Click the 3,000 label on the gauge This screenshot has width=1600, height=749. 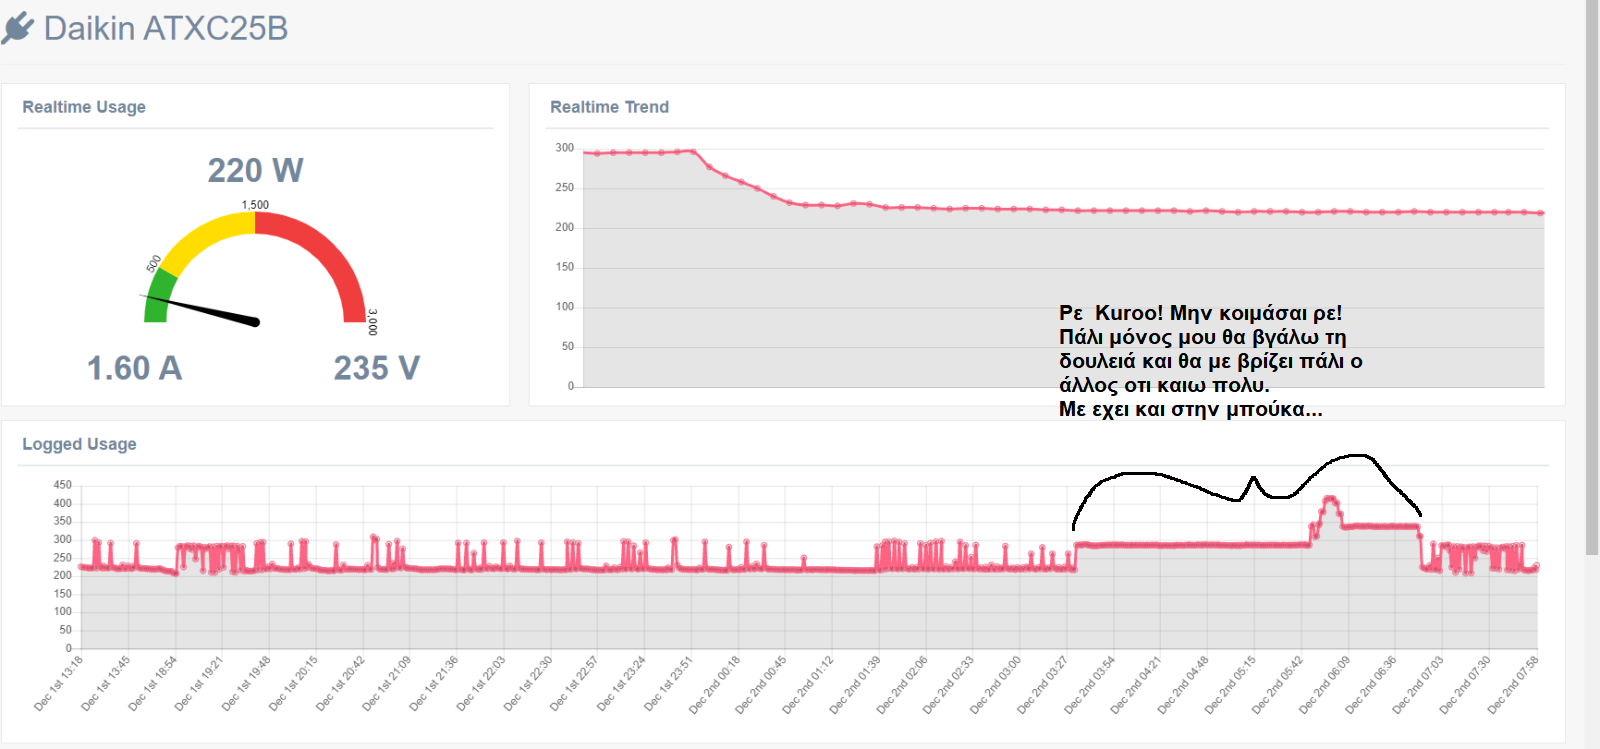[x=373, y=322]
